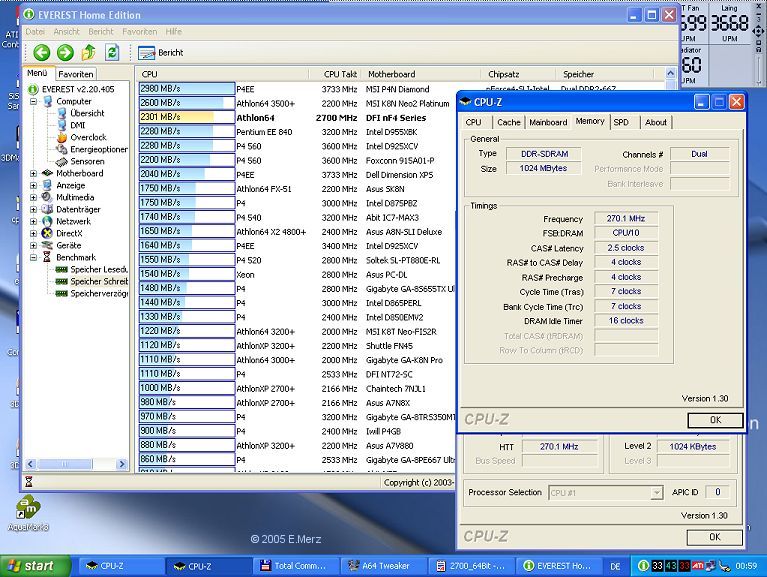Image resolution: width=767 pixels, height=577 pixels.
Task: Collapse the Benchmark tree node
Action: tap(33, 257)
